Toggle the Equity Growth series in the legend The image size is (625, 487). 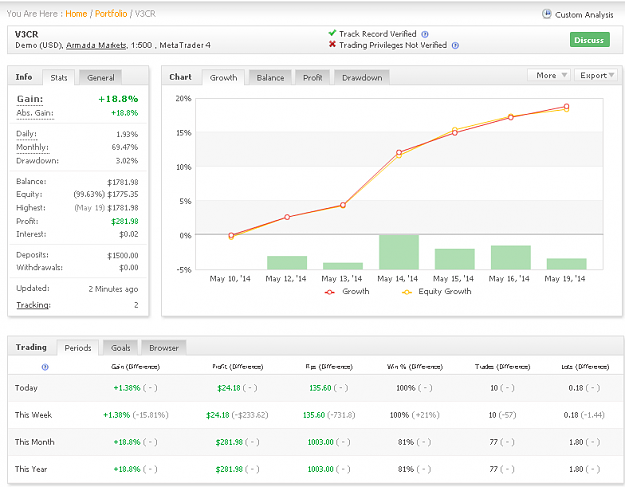tap(437, 292)
